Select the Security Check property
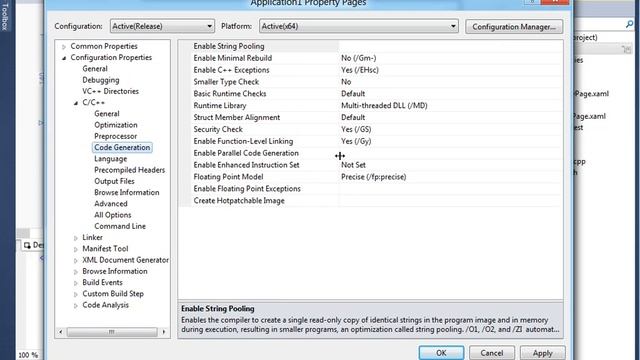The image size is (640, 360). coord(218,129)
